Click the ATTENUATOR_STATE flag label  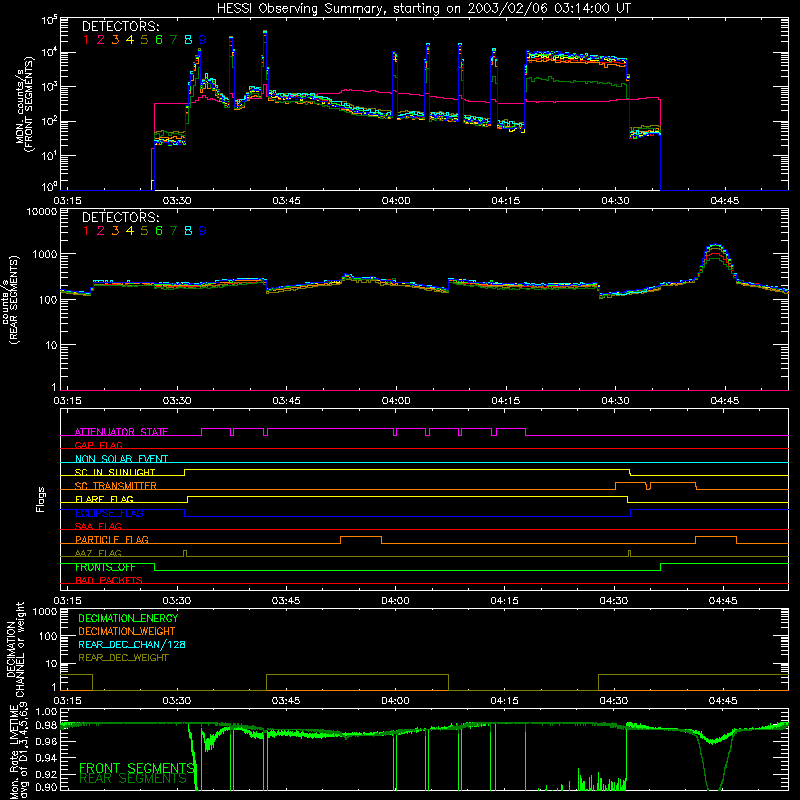(x=121, y=432)
